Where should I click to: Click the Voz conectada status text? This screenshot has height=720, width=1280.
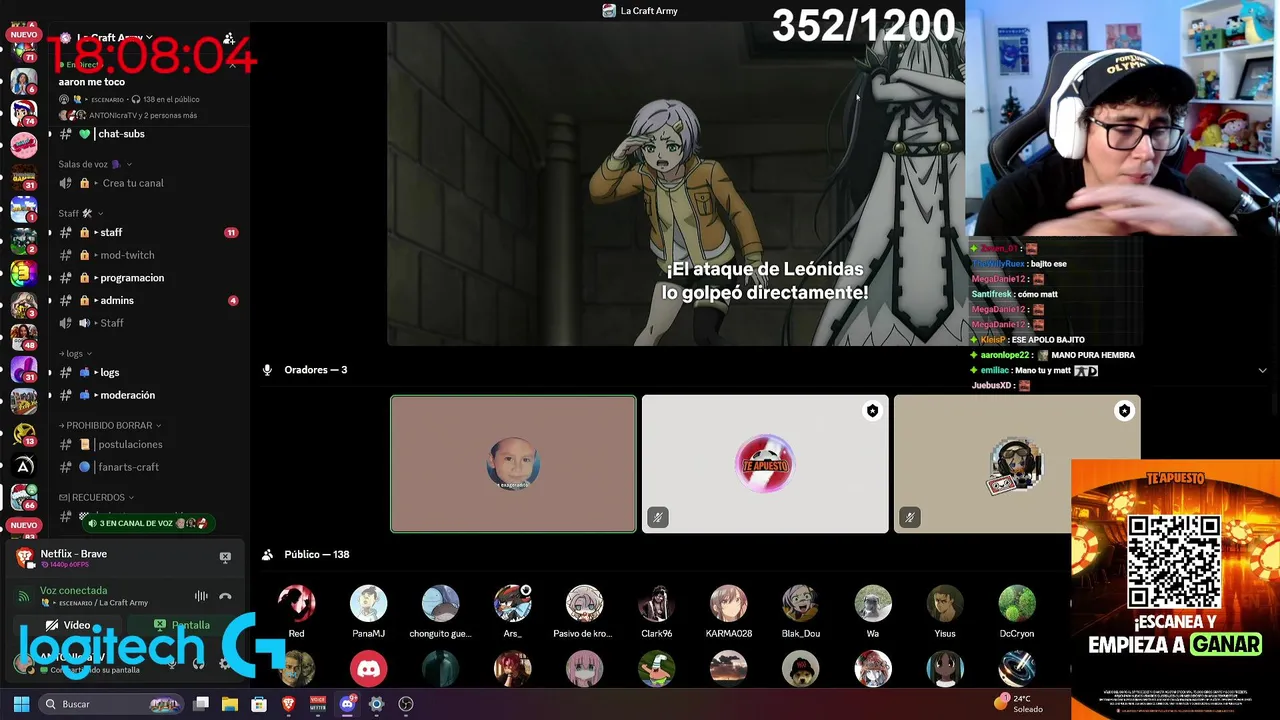(x=73, y=590)
